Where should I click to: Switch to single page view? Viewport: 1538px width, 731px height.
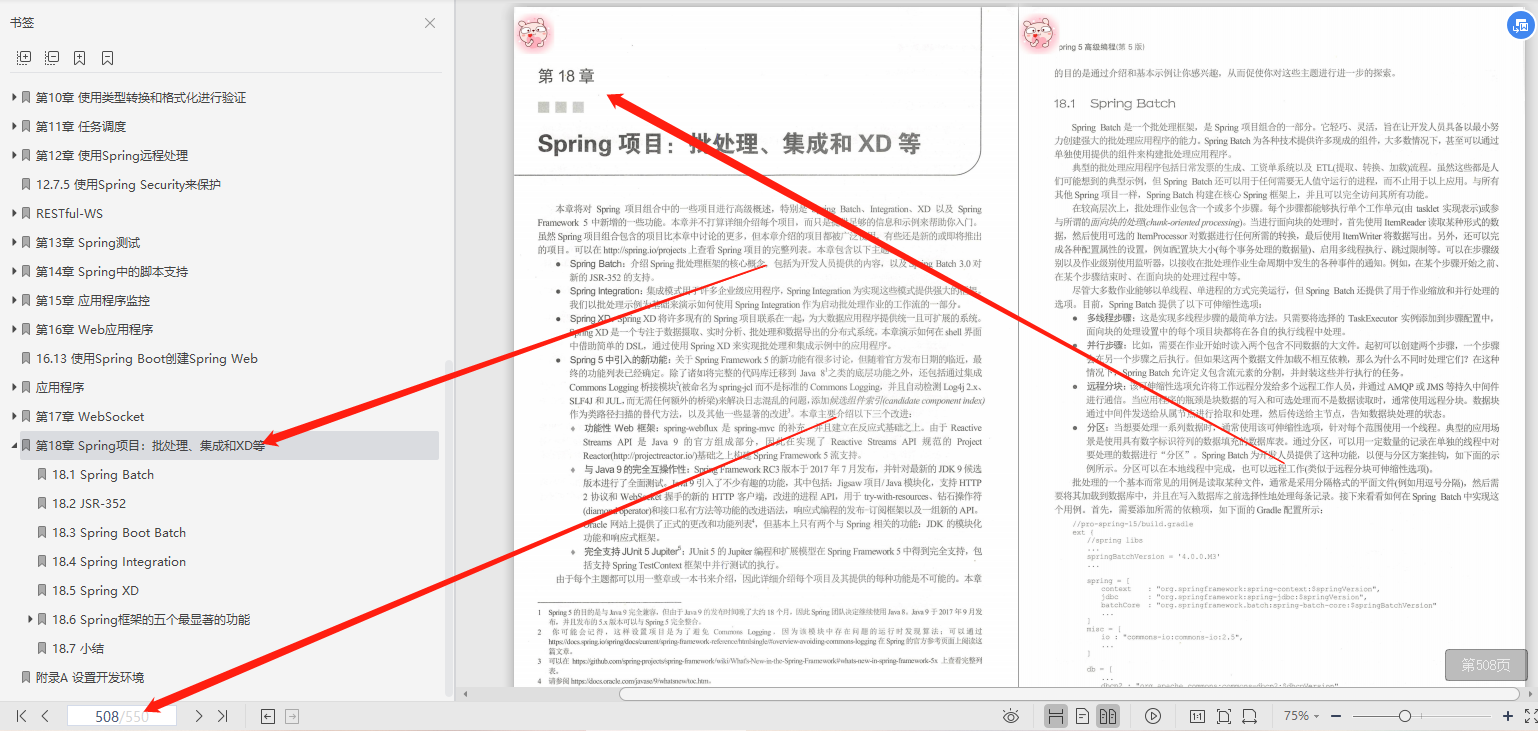[x=1082, y=716]
